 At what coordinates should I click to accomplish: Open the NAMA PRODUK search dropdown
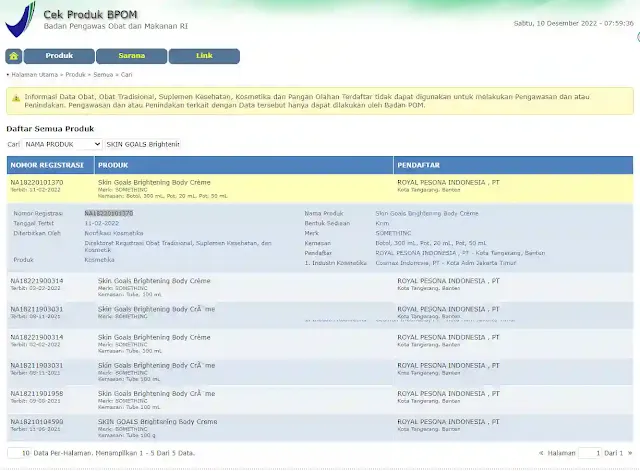coord(62,144)
